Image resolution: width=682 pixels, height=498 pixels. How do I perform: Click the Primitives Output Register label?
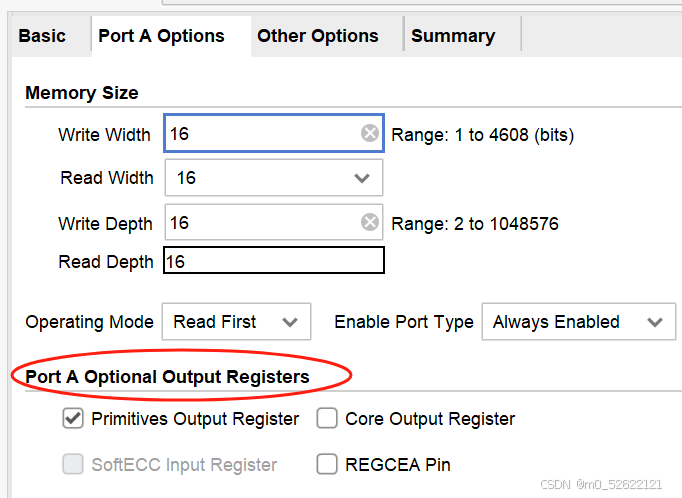point(195,419)
